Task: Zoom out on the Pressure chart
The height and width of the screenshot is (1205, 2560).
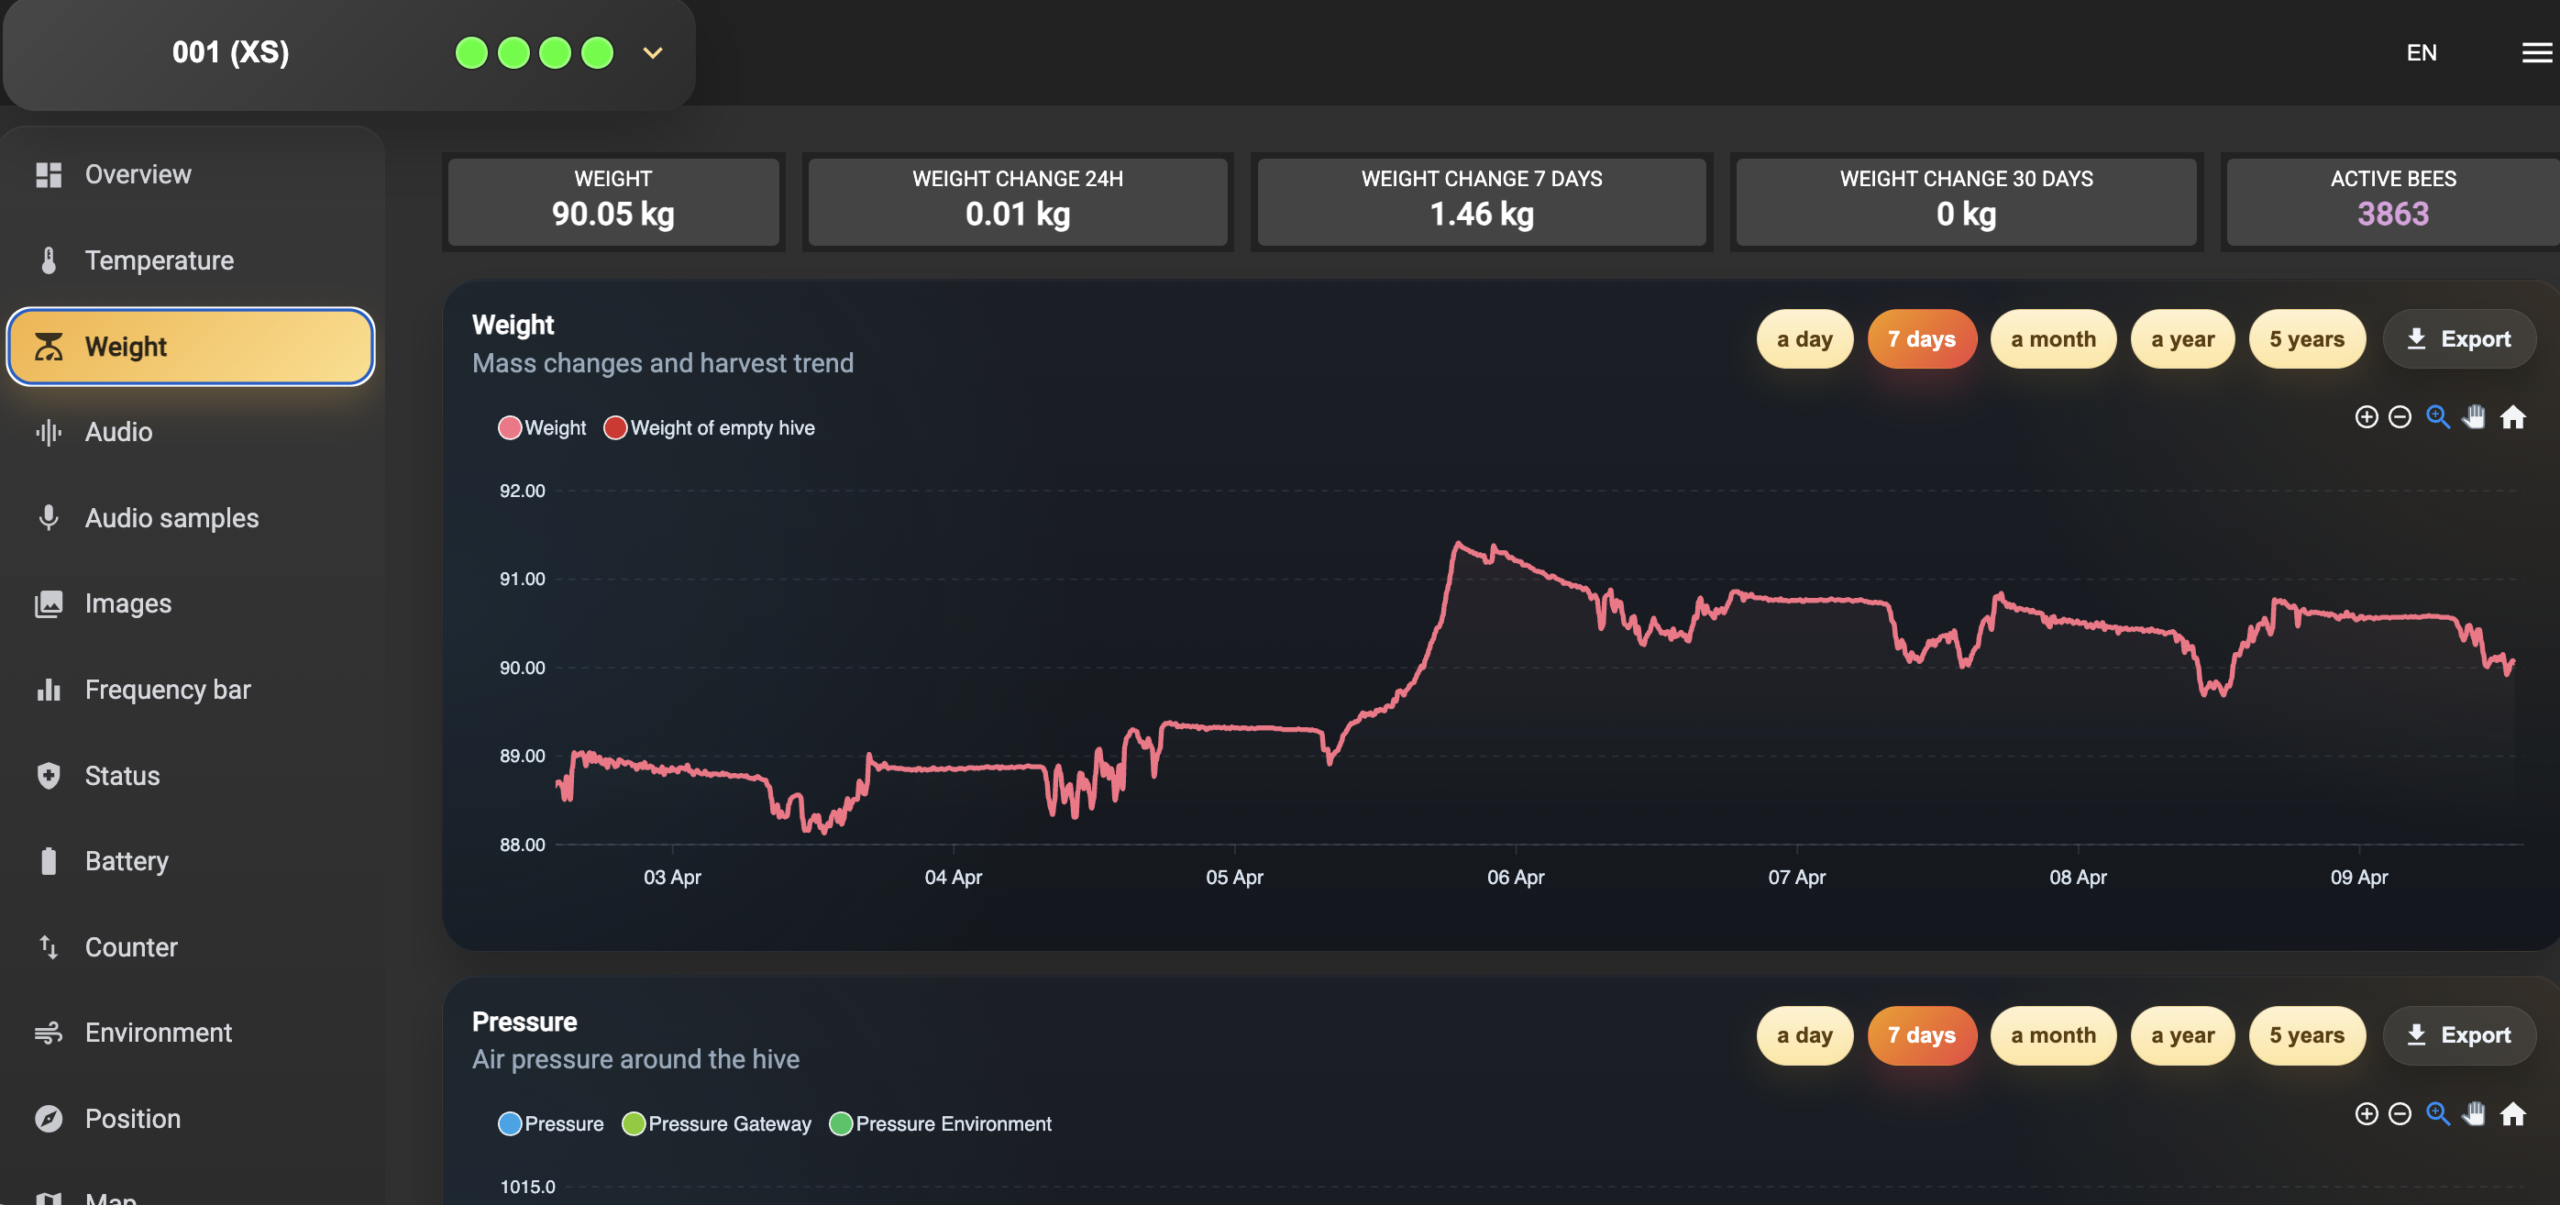Action: point(2400,1114)
